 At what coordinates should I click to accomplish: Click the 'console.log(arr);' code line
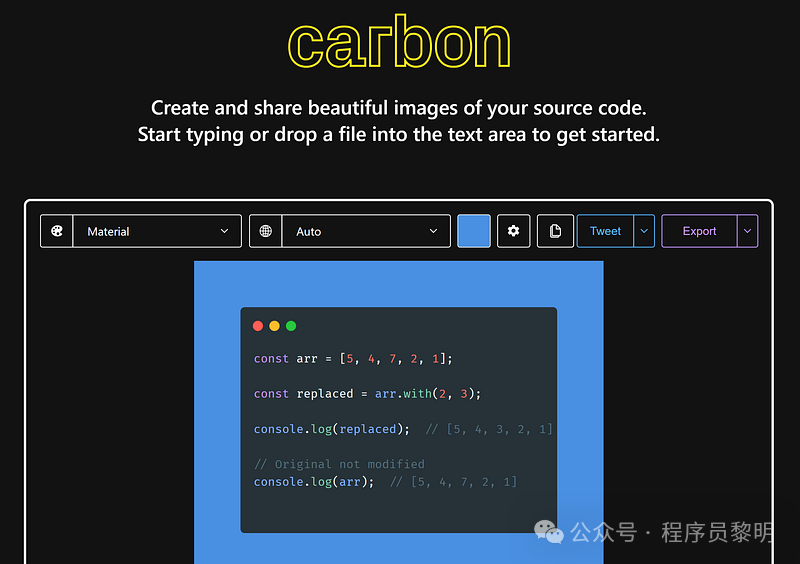314,482
